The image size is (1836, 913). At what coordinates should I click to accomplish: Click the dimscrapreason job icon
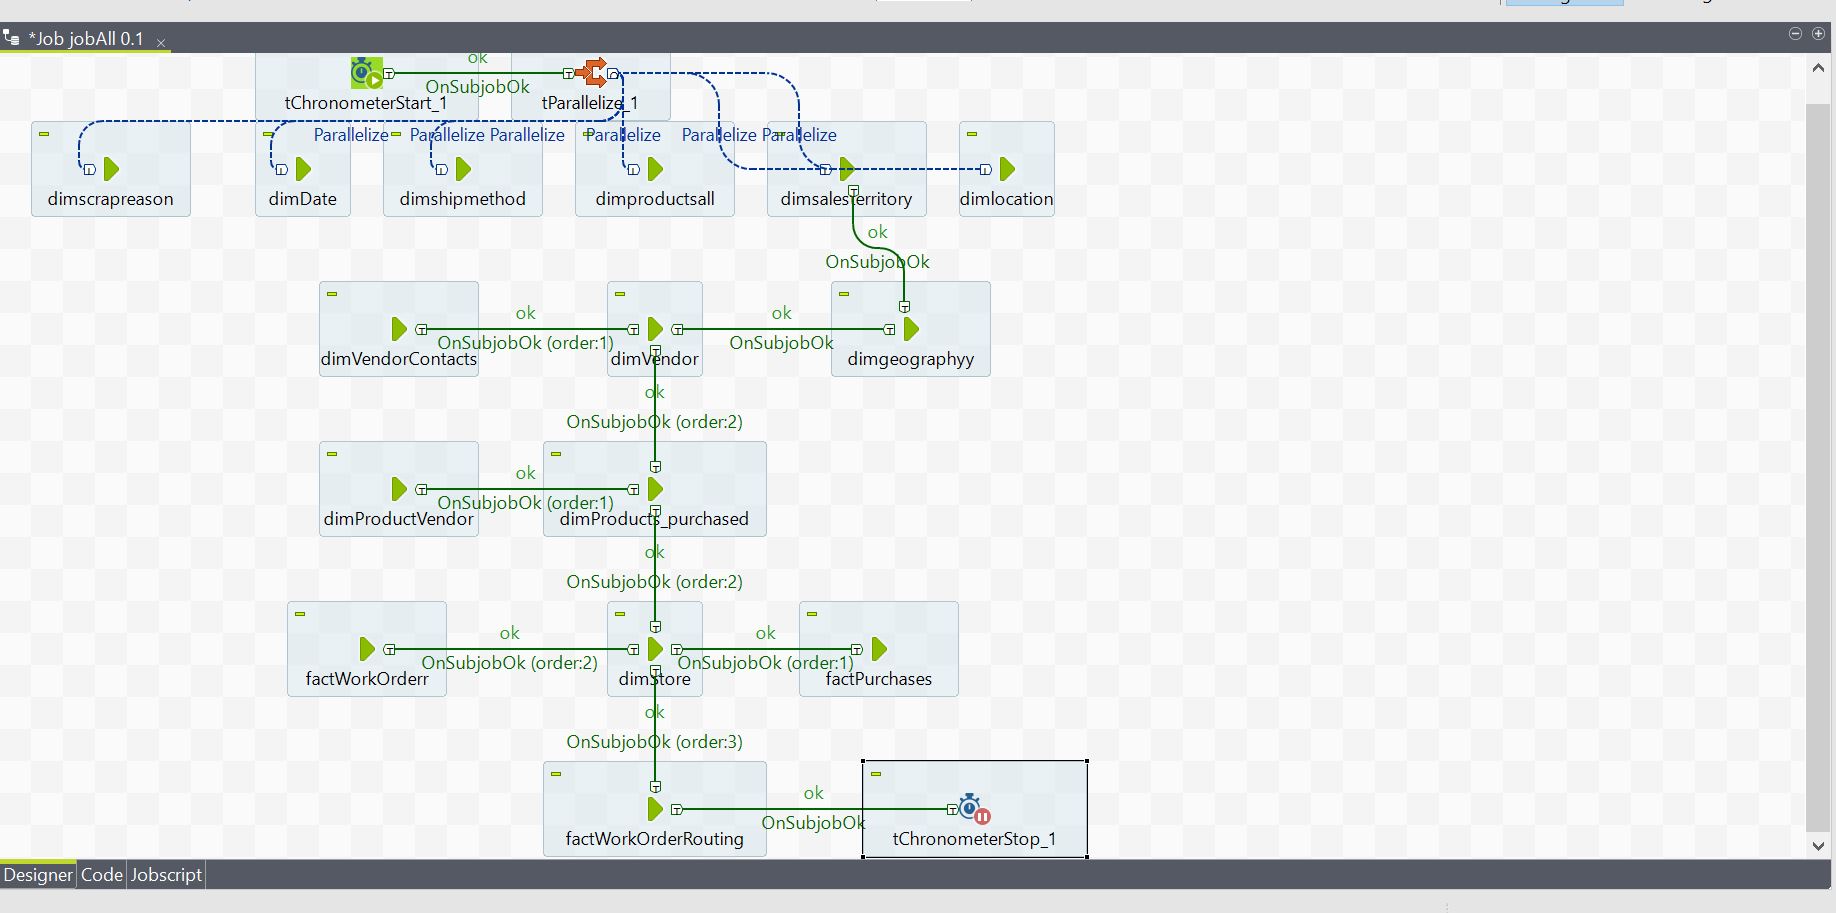point(111,169)
